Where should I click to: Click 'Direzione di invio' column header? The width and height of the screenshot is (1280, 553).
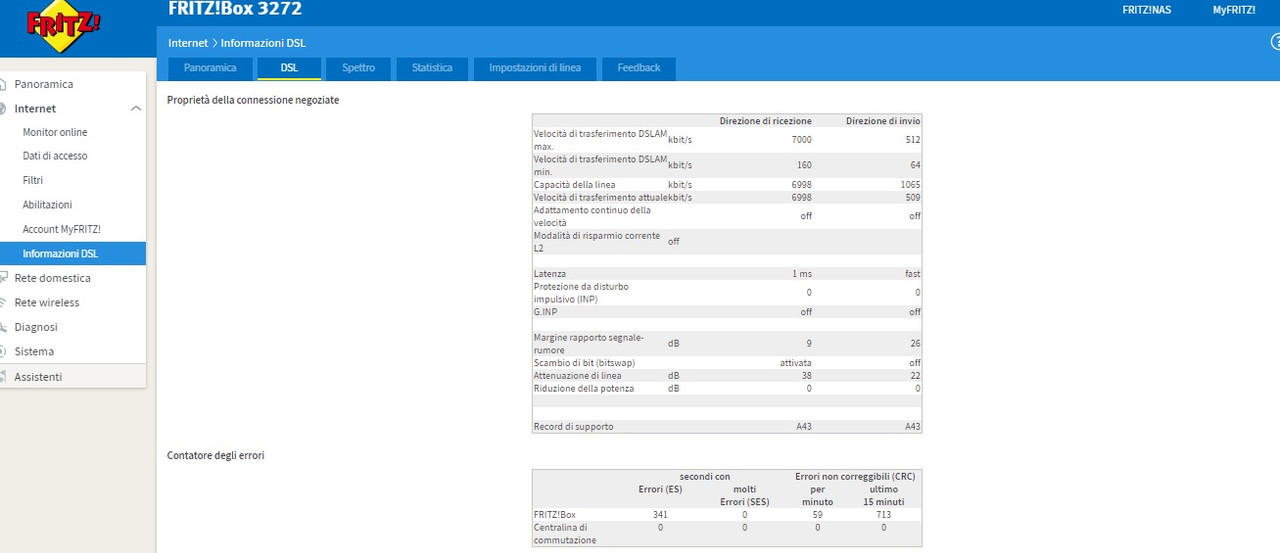[x=883, y=121]
